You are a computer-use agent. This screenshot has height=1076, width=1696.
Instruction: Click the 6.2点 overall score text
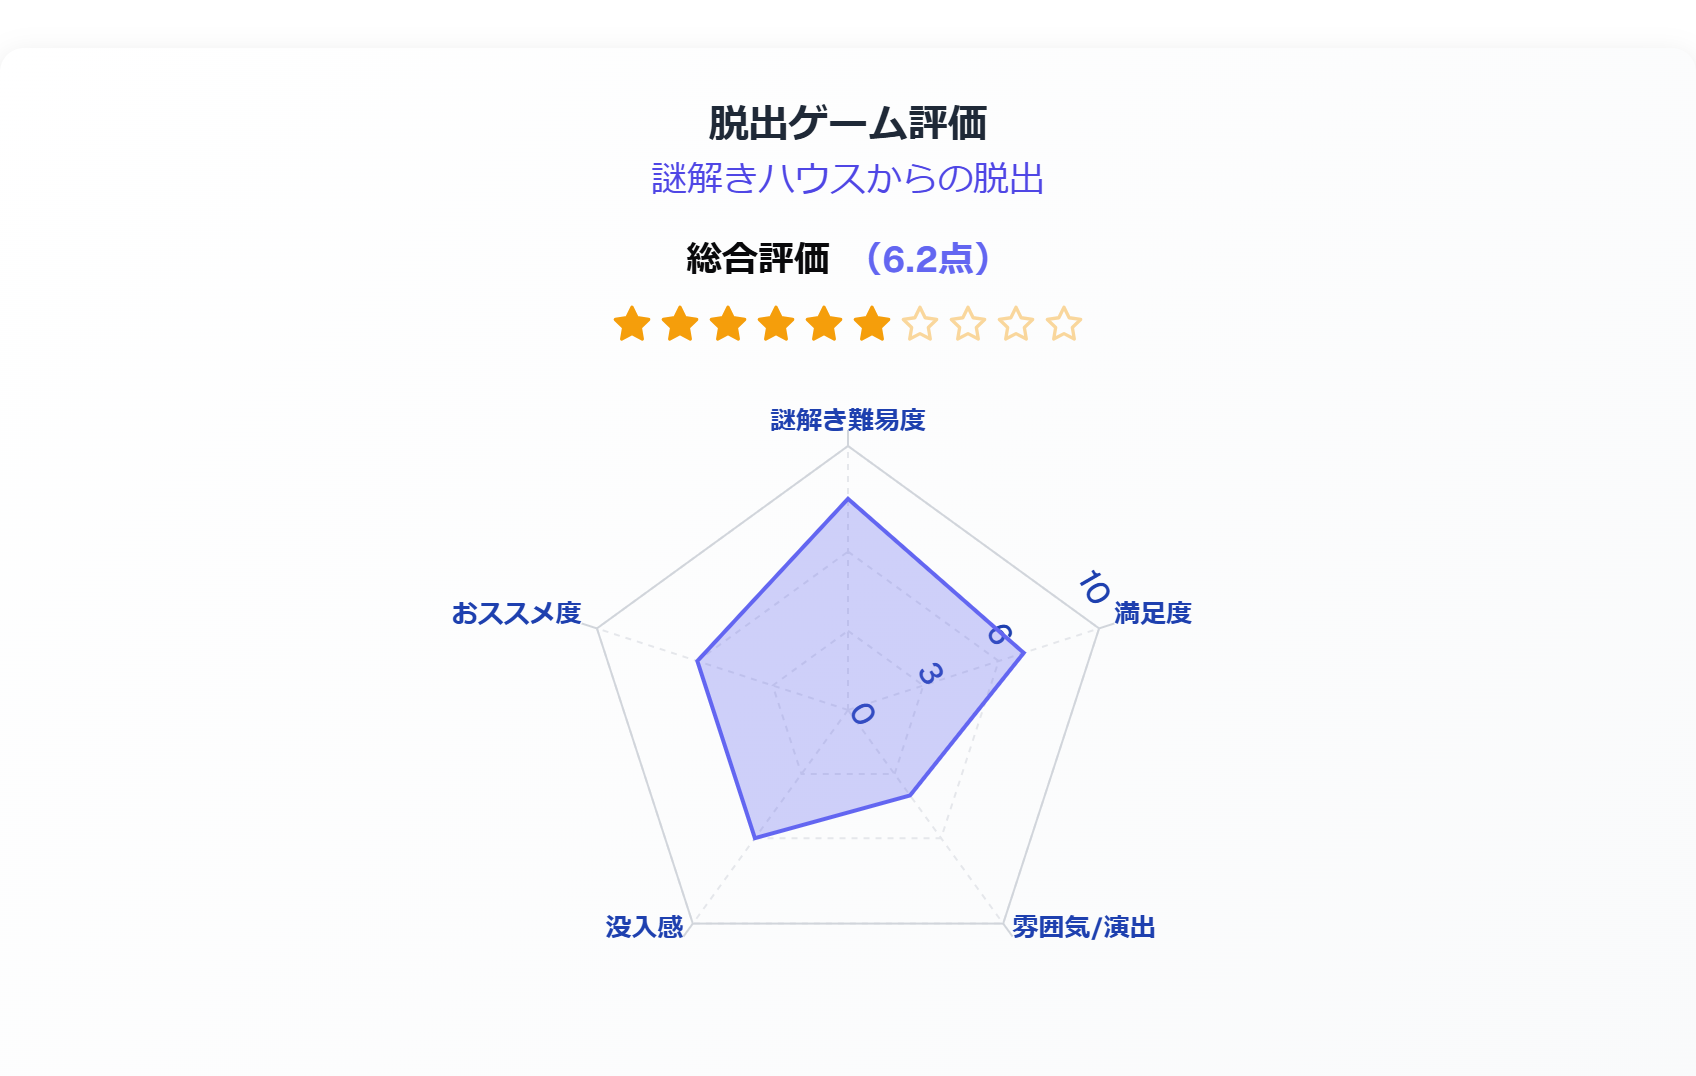pos(928,259)
